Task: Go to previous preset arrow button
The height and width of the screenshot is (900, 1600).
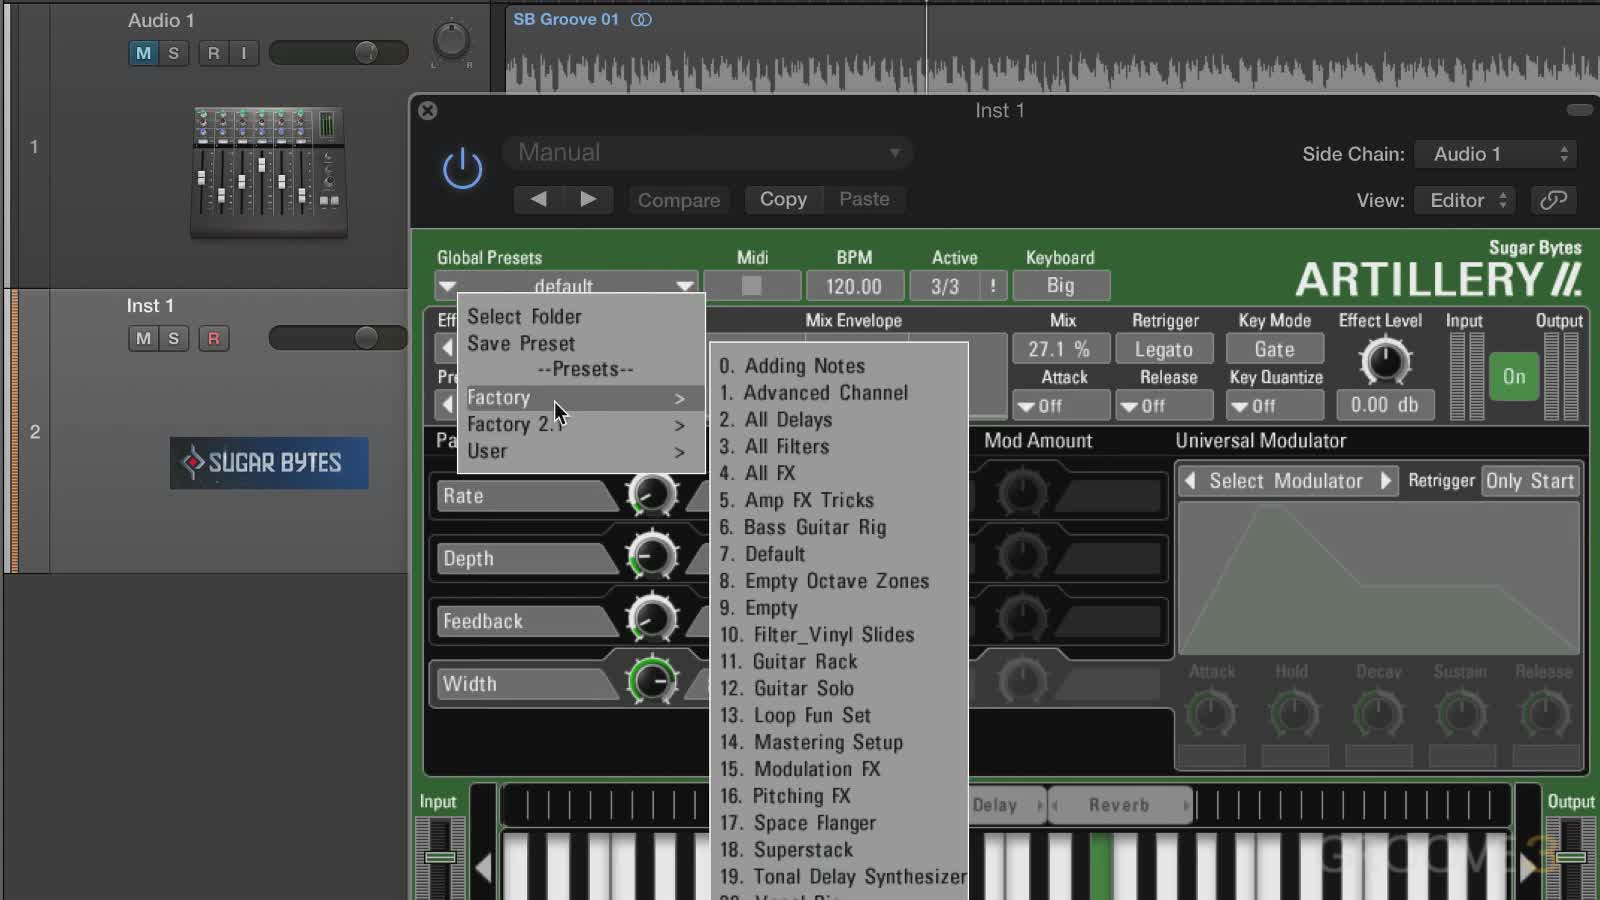Action: [538, 199]
